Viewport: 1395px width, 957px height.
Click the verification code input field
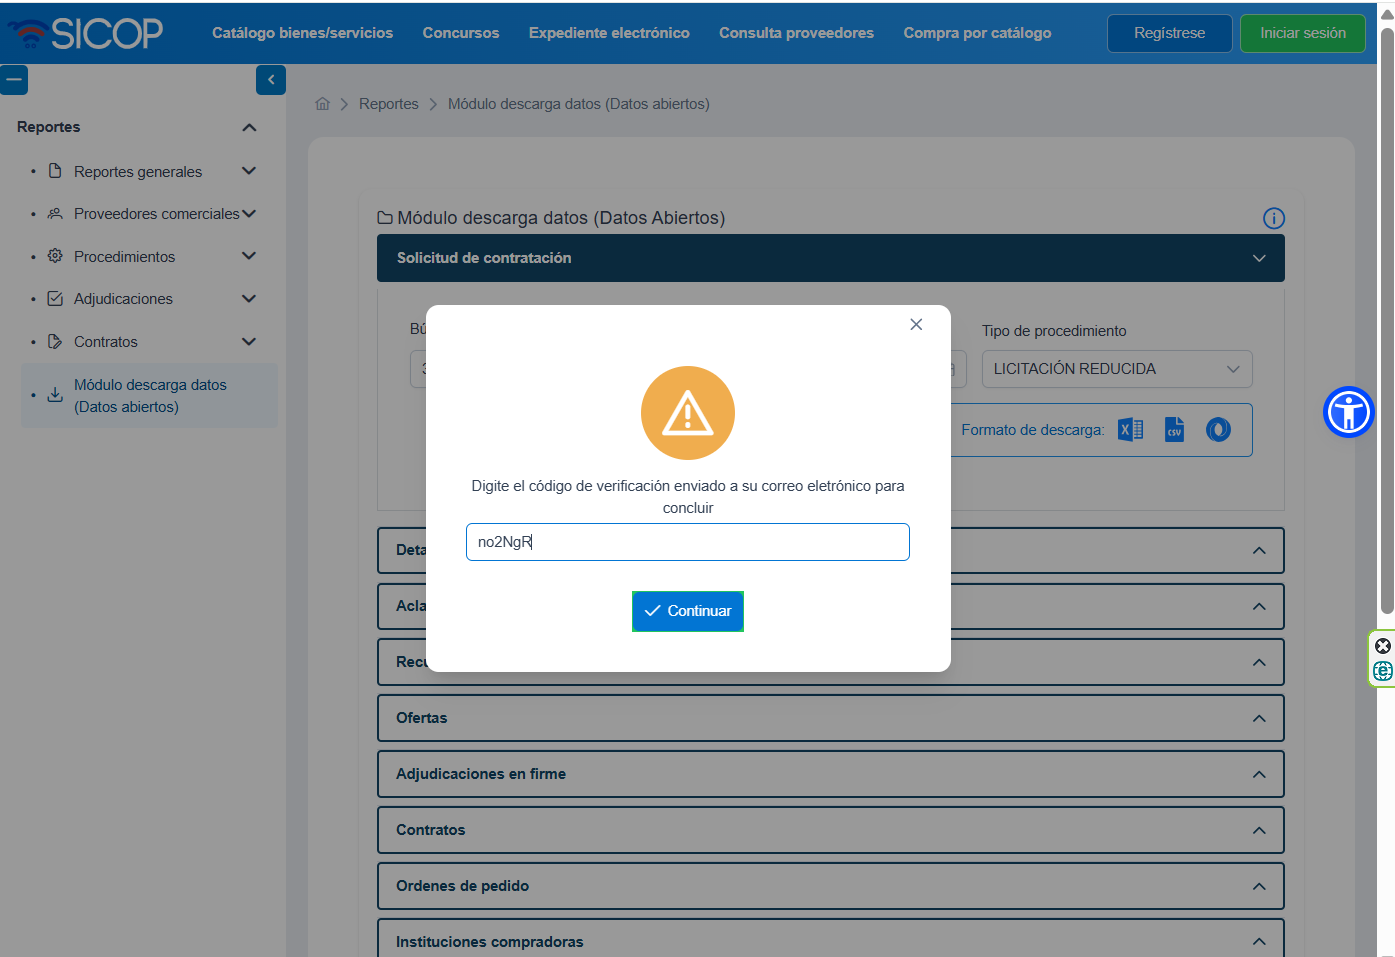pyautogui.click(x=687, y=541)
